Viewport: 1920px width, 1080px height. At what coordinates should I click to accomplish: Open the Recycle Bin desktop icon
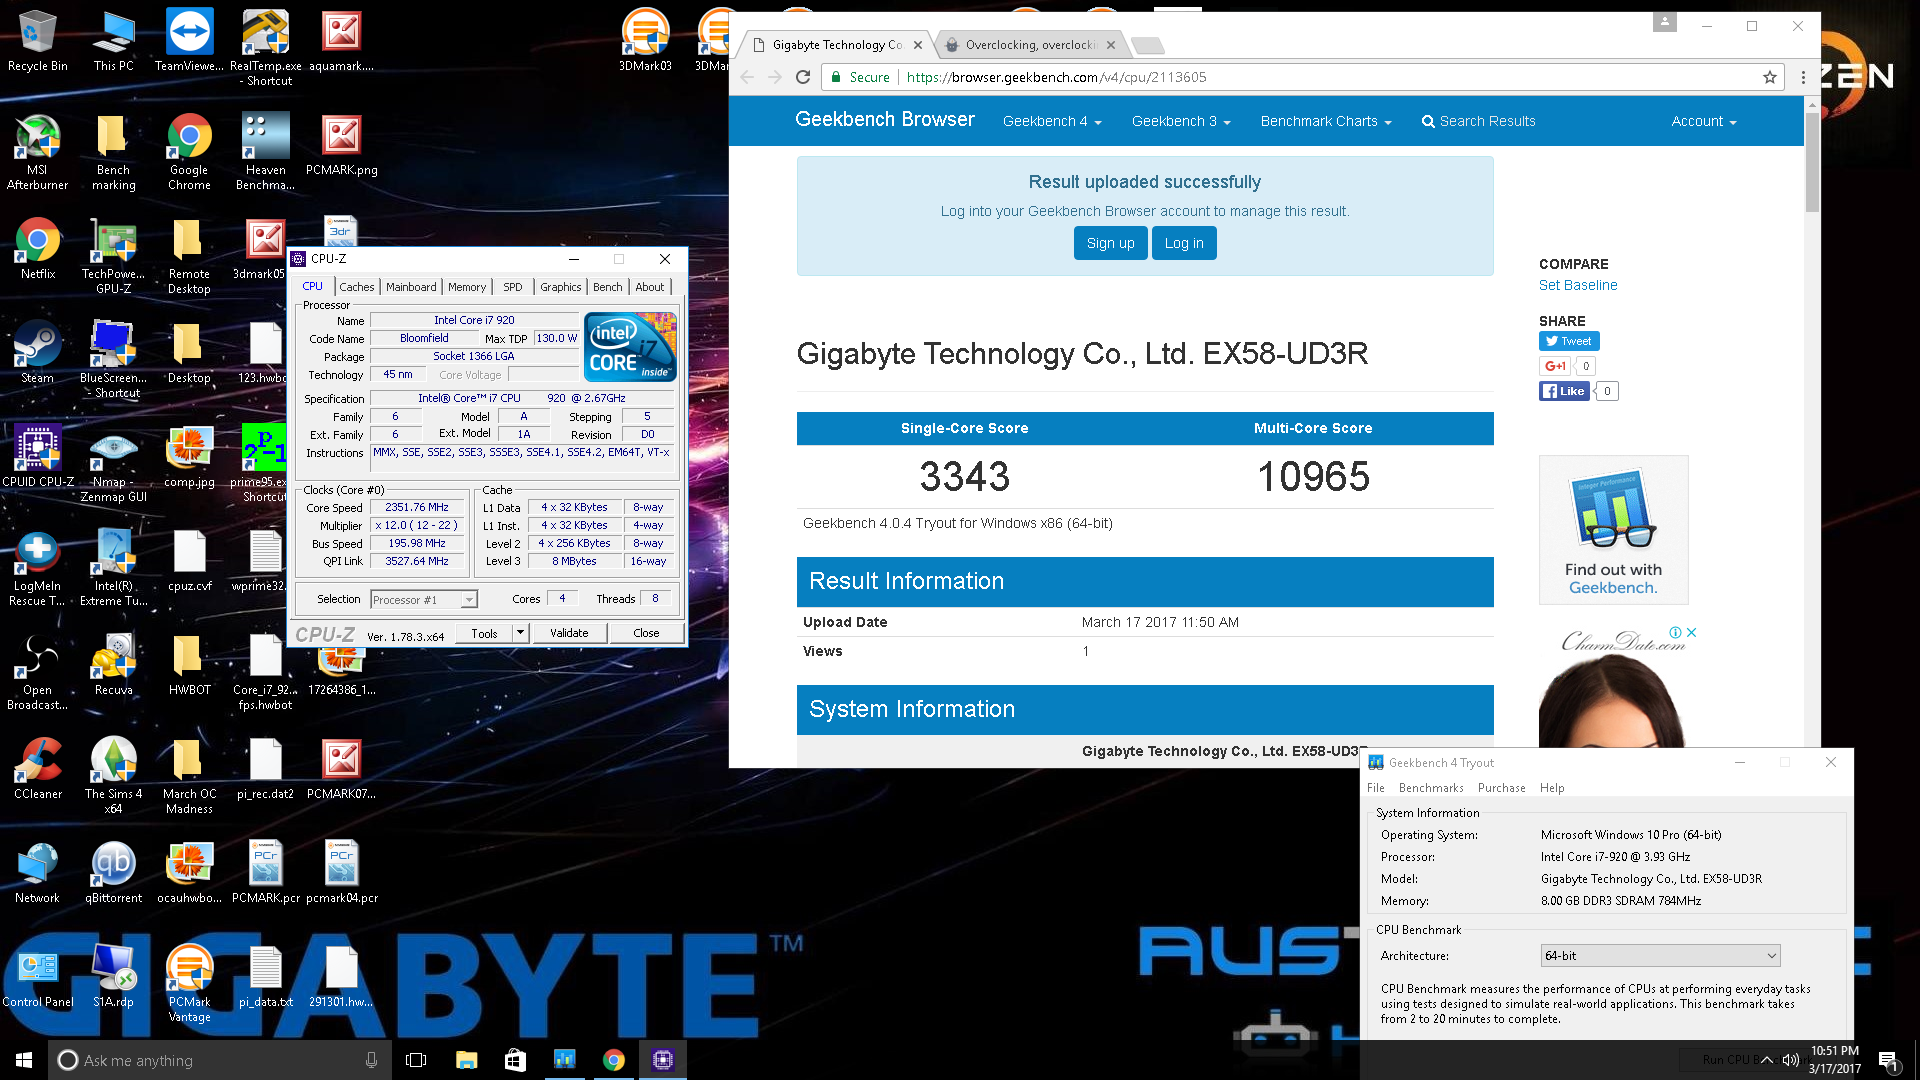[38, 41]
